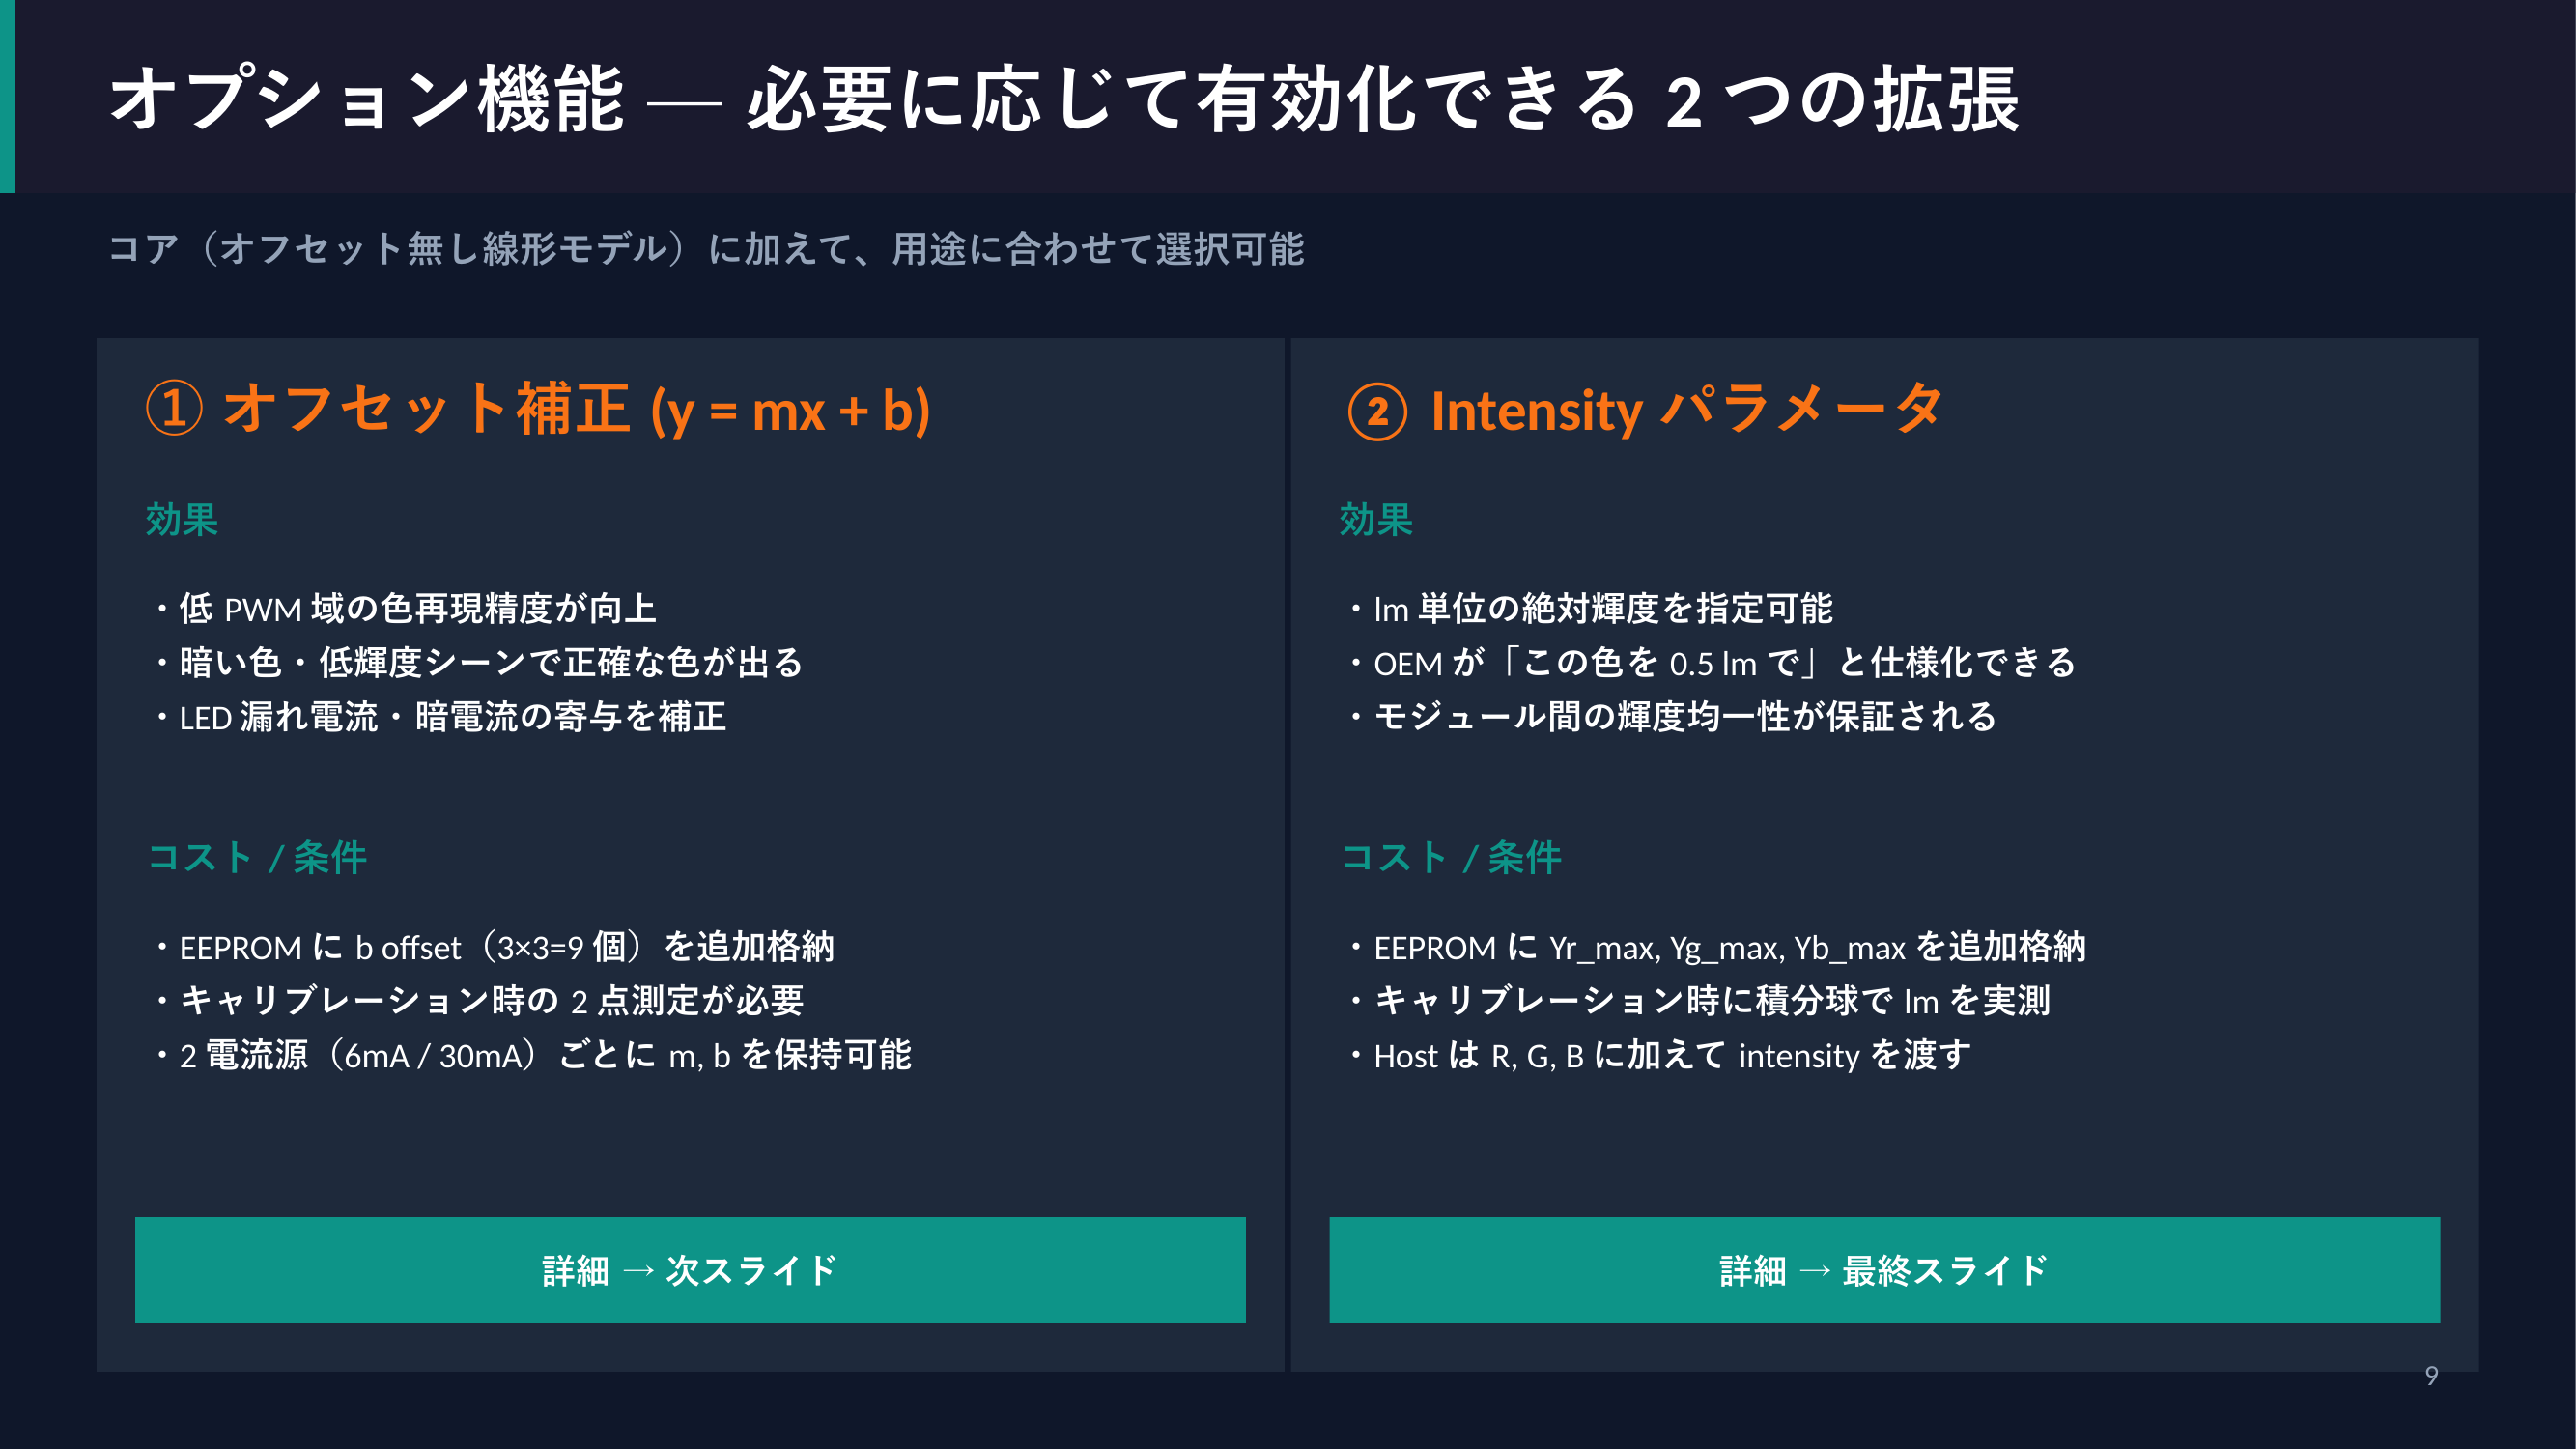The width and height of the screenshot is (2576, 1449).
Task: Select the LED 漏れ電流・暗電流 bullet line
Action: [x=452, y=717]
